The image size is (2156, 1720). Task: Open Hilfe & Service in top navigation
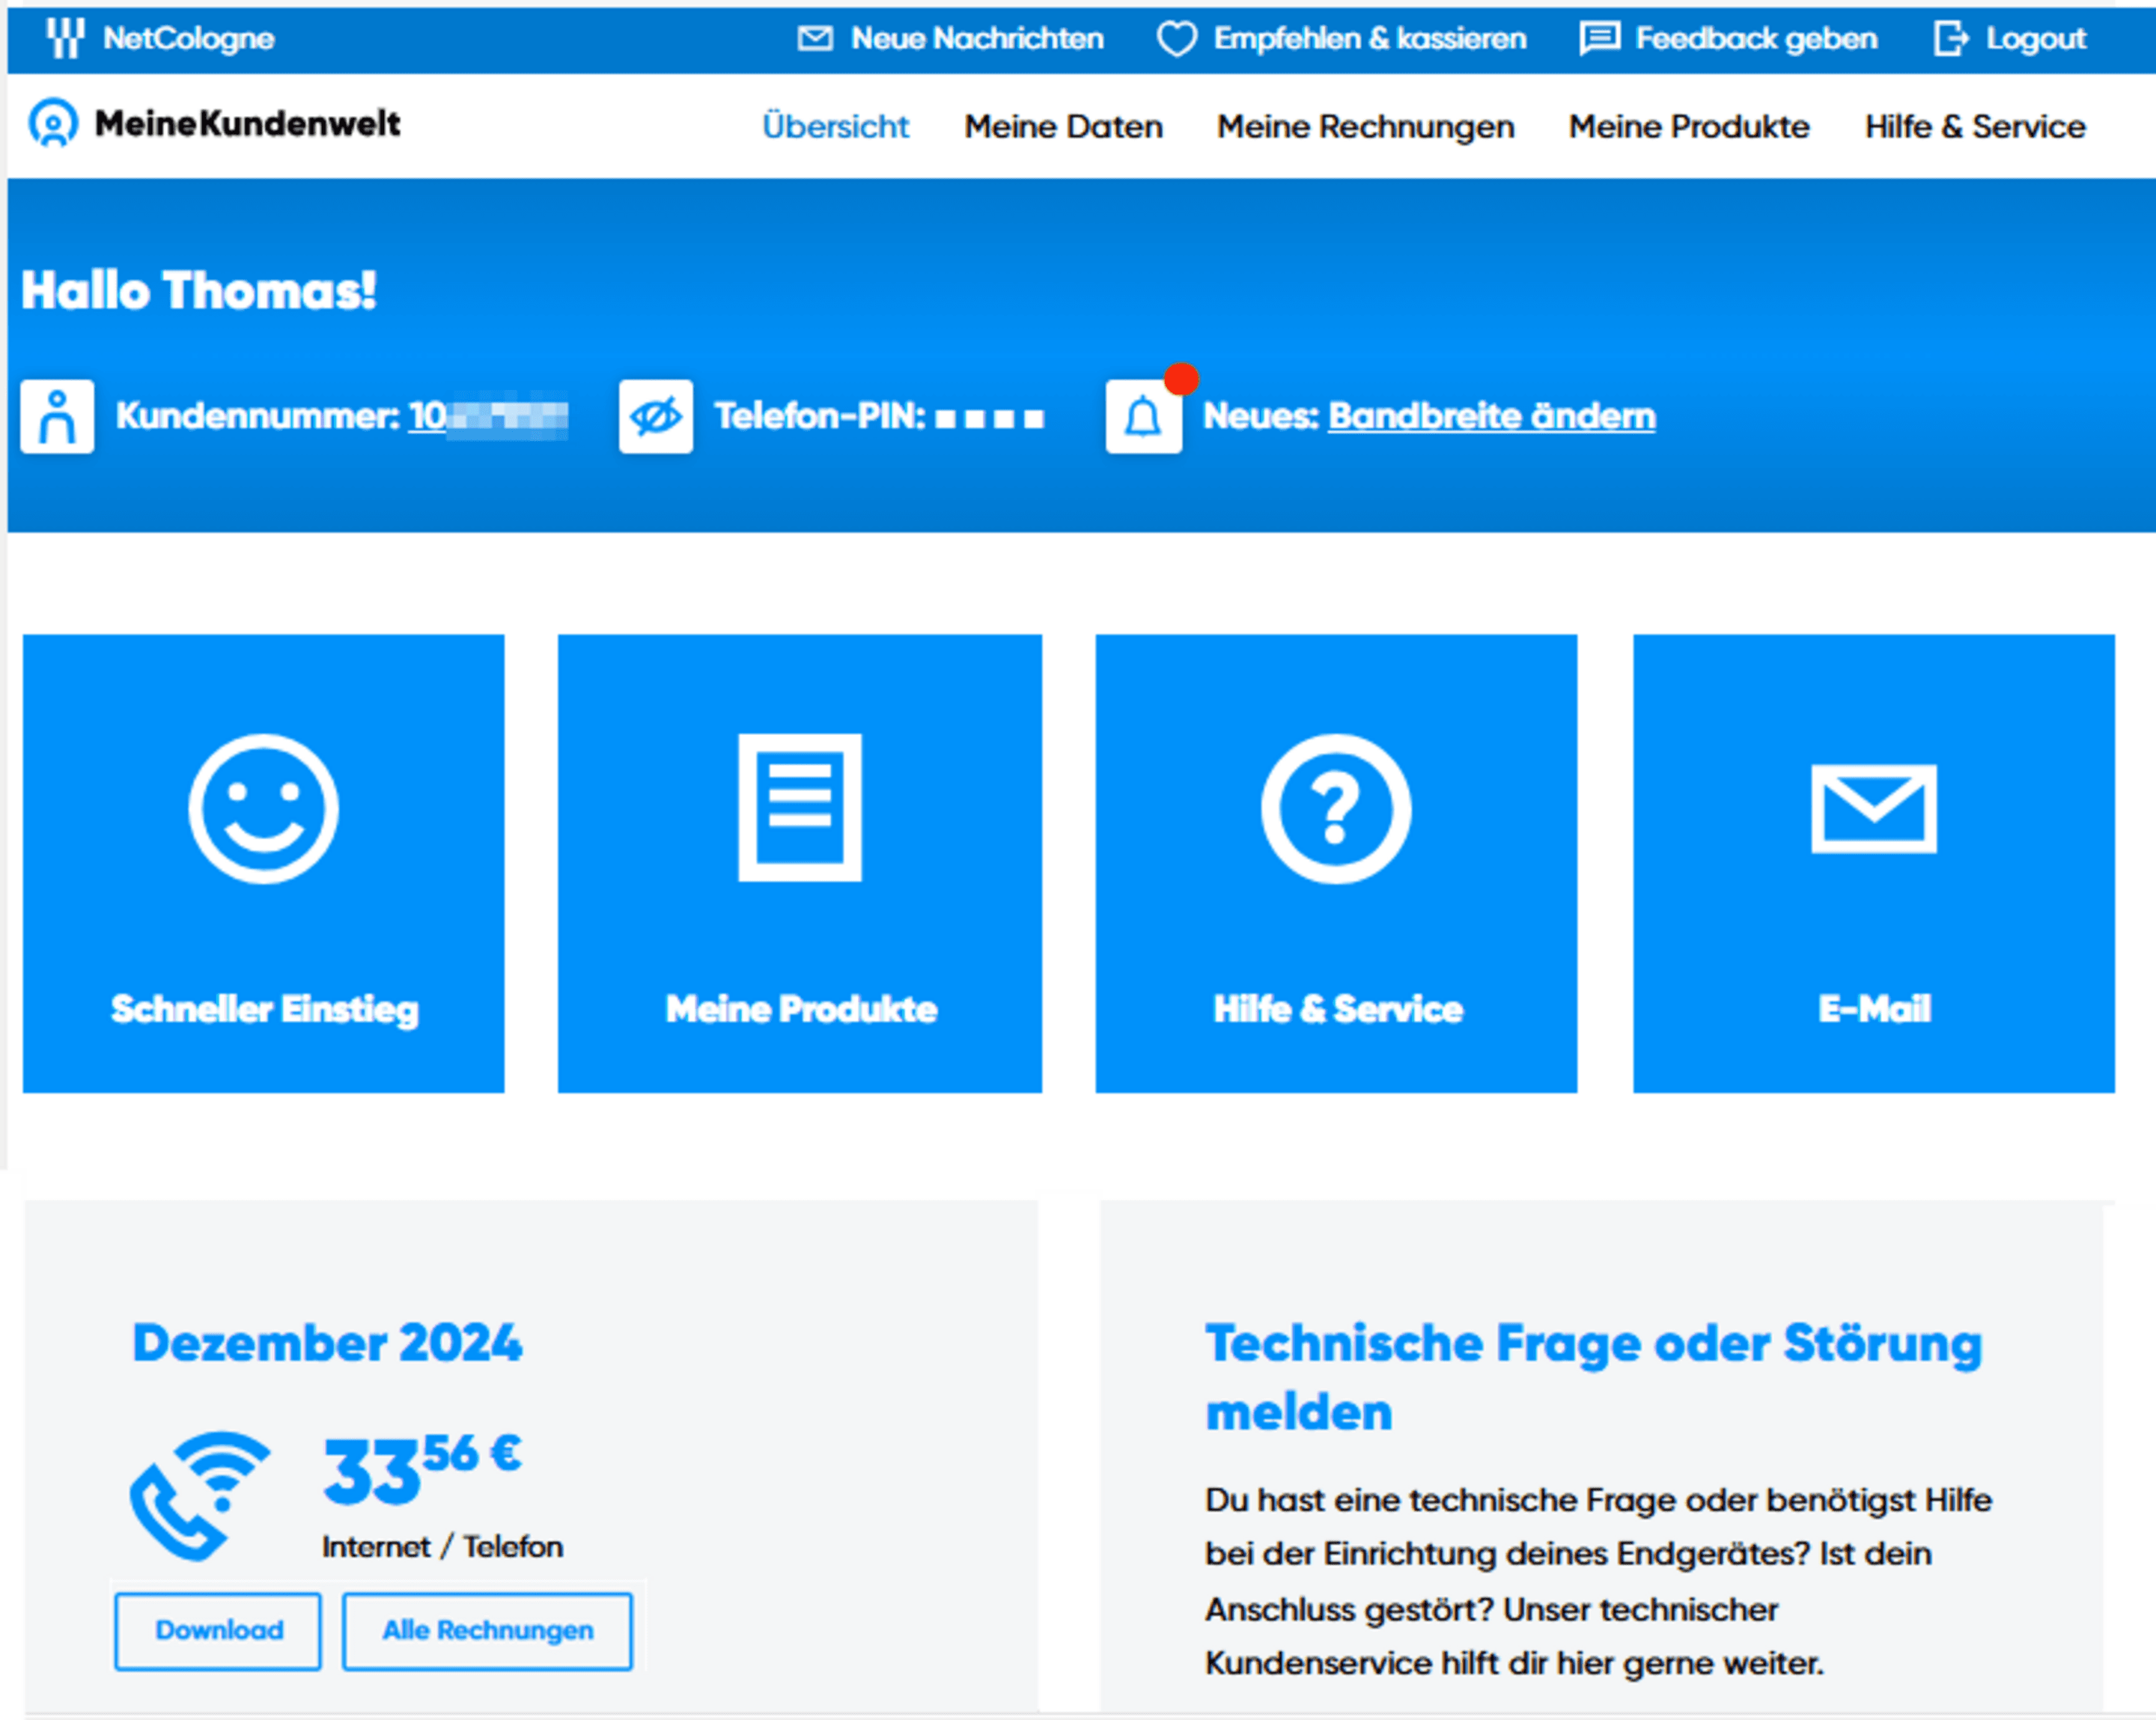pyautogui.click(x=1974, y=126)
